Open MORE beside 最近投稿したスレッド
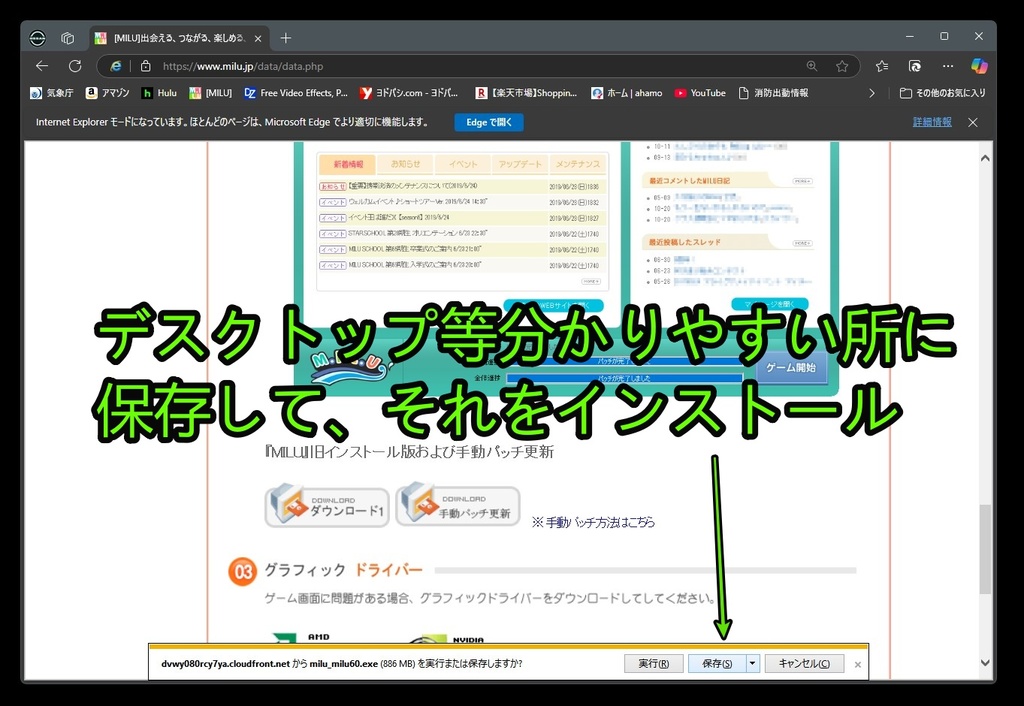1024x706 pixels. (x=803, y=243)
